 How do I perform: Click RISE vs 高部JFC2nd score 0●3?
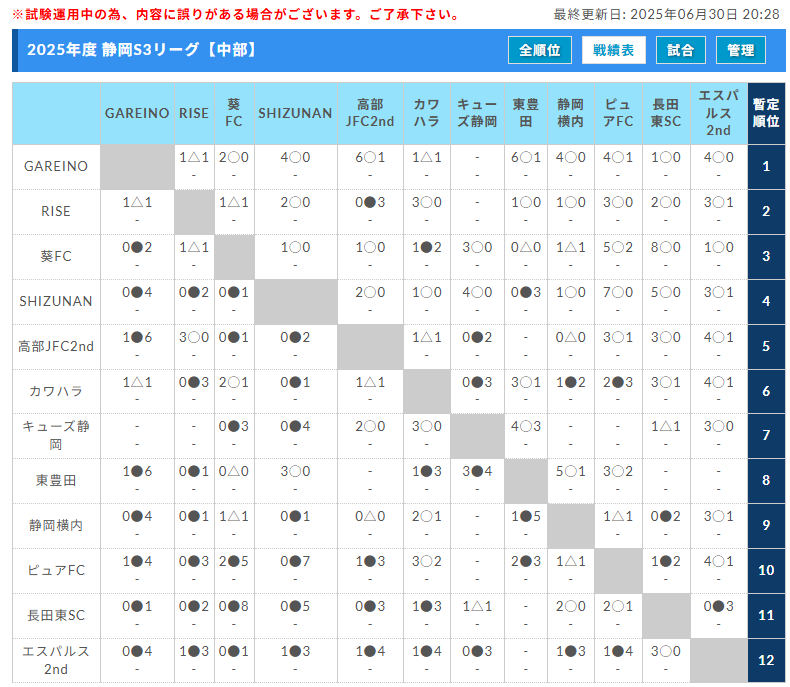[x=370, y=202]
